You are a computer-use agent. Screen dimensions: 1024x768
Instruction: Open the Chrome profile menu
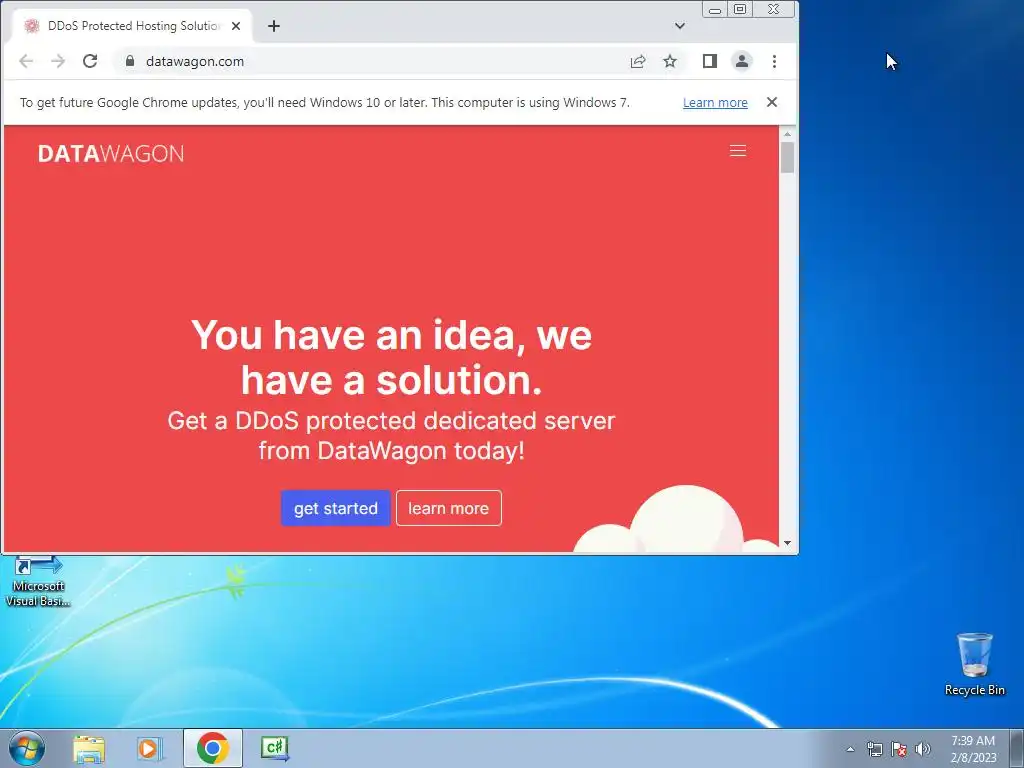tap(742, 61)
